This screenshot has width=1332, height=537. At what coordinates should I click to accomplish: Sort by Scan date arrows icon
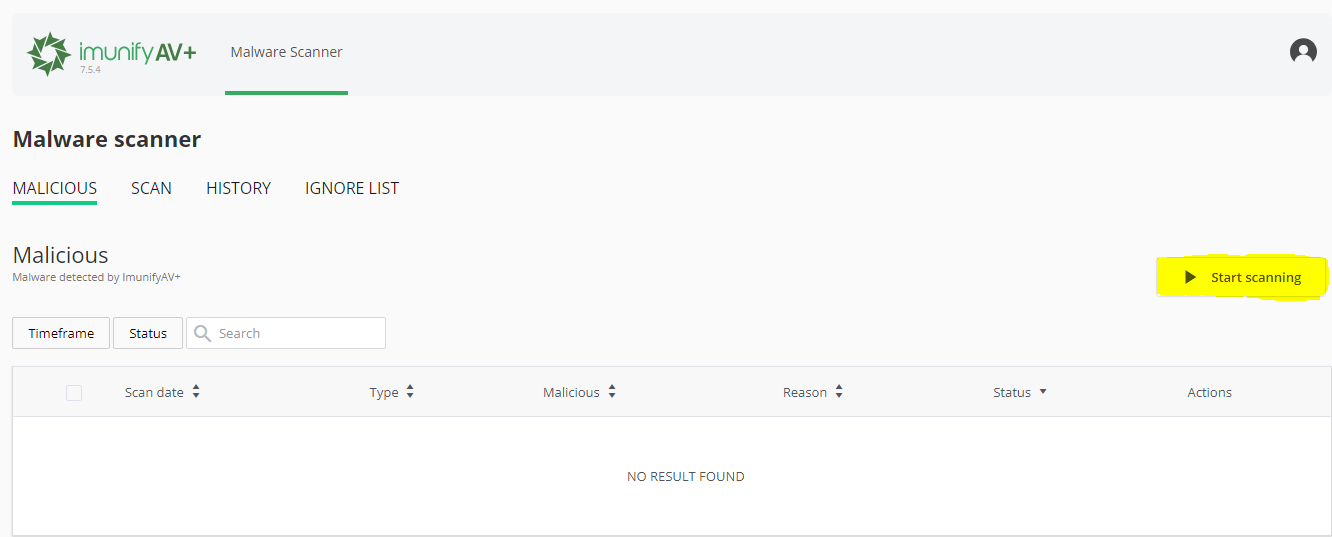pyautogui.click(x=196, y=393)
